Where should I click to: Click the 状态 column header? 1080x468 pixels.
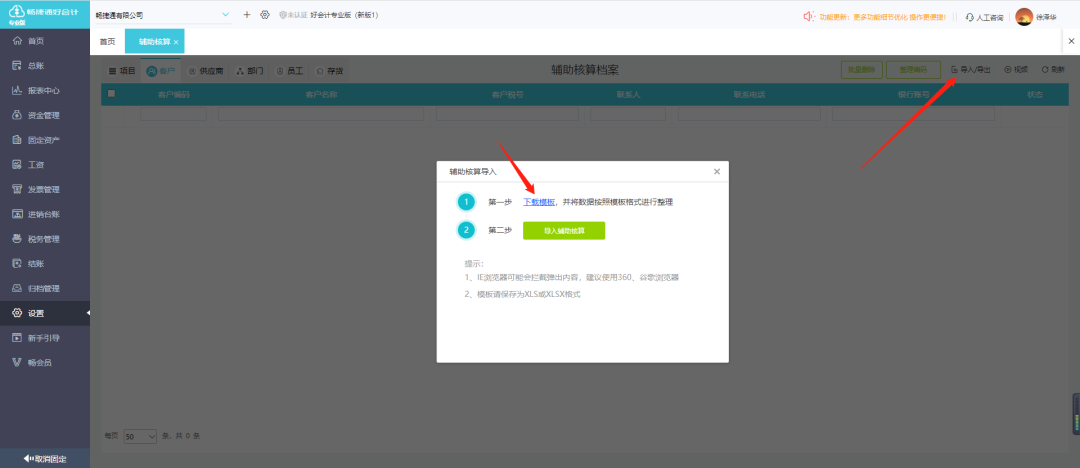click(x=1035, y=94)
